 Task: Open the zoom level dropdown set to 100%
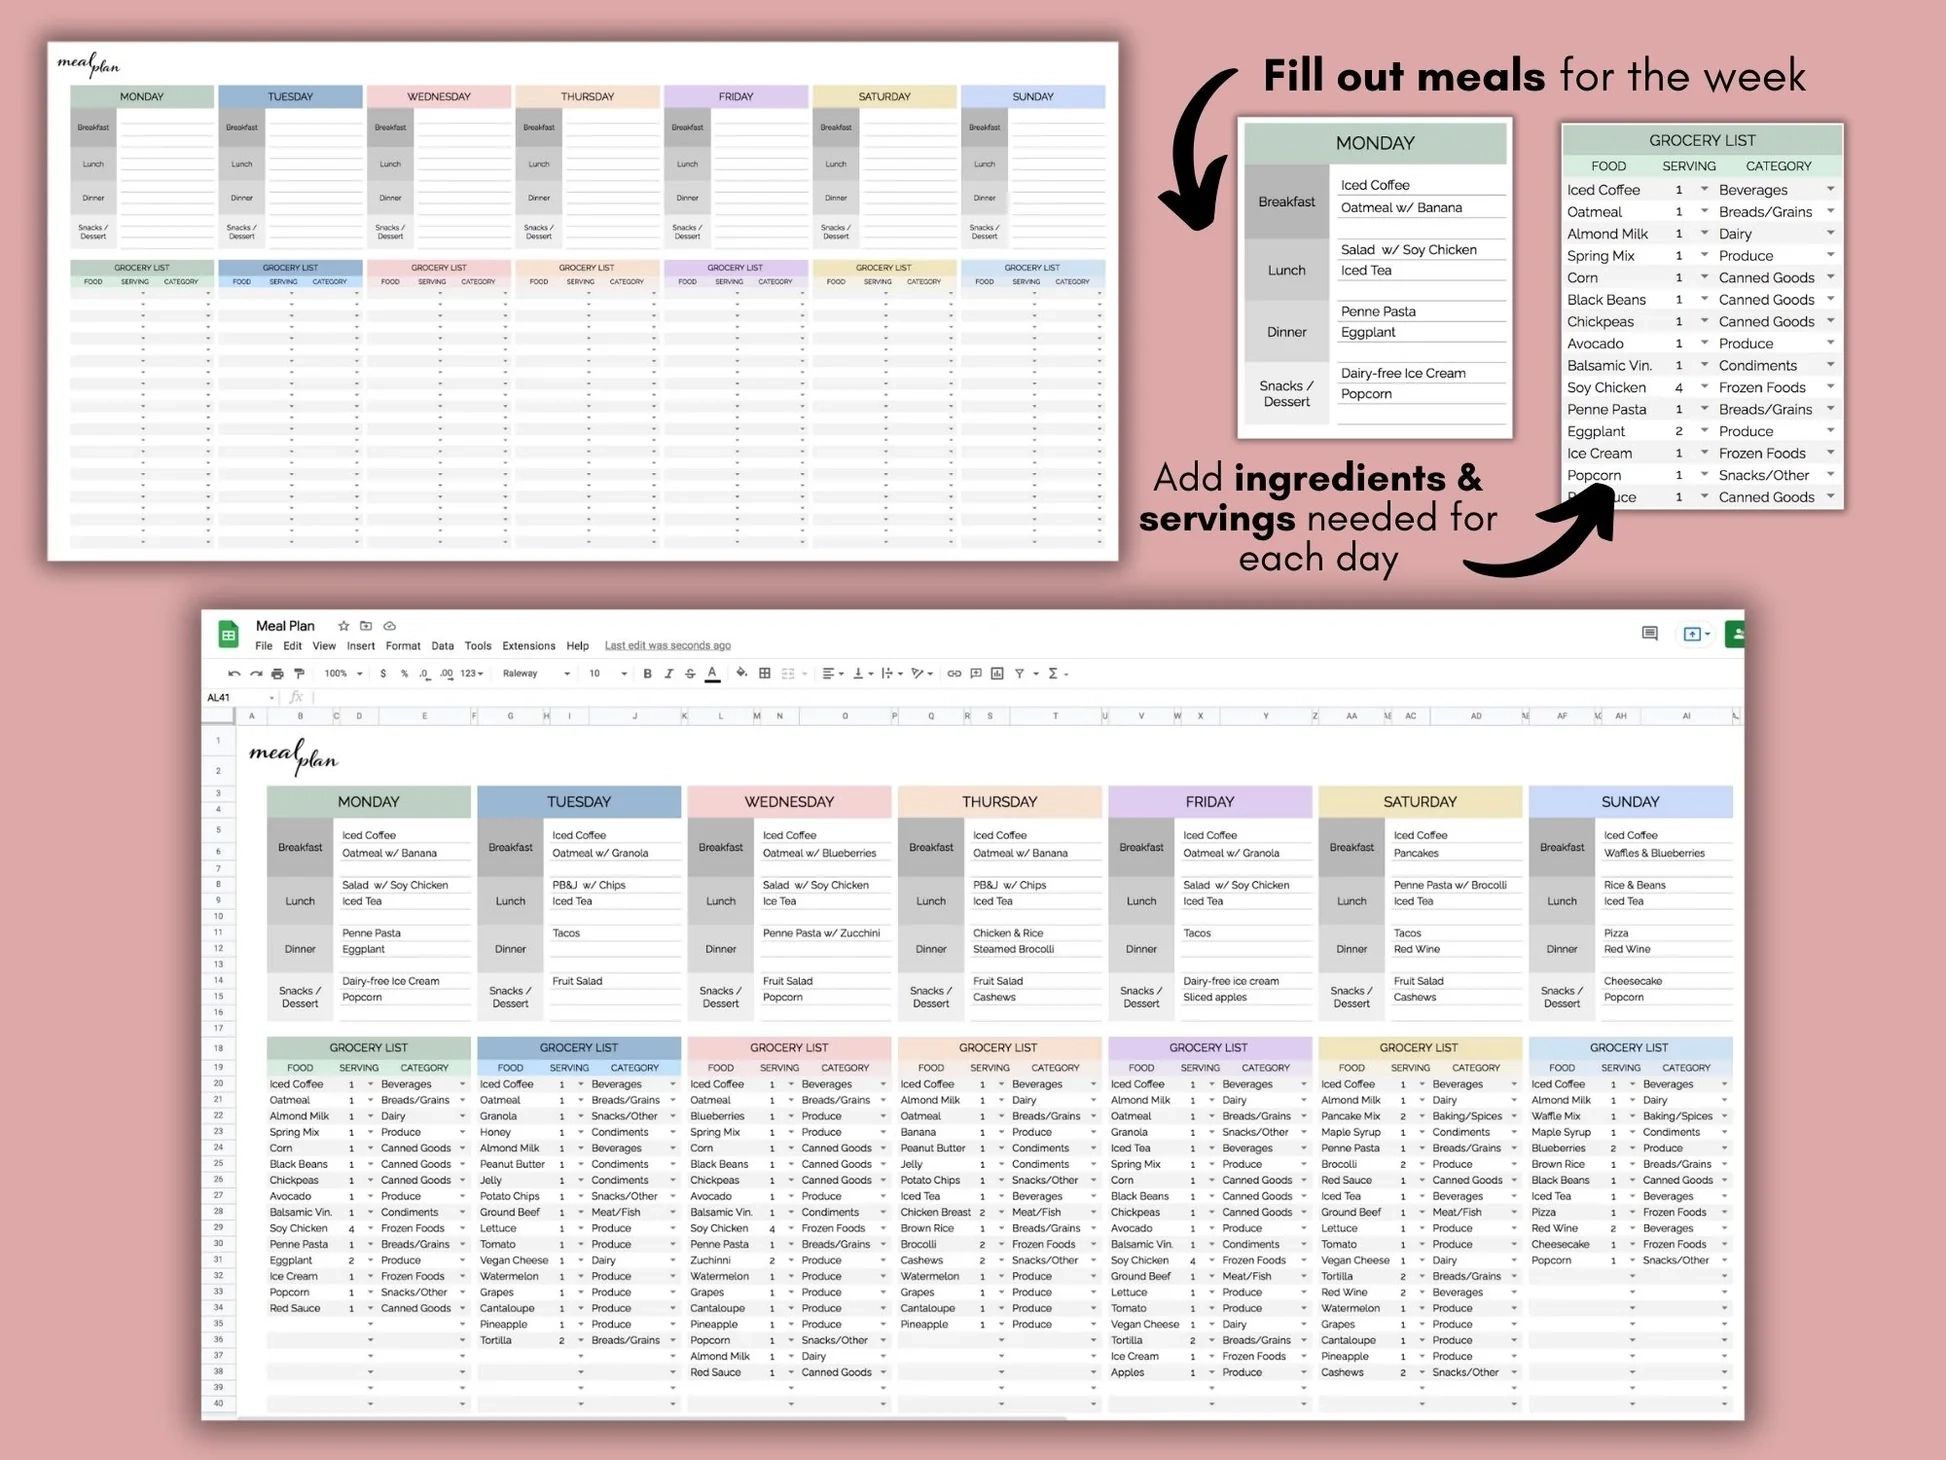[x=340, y=674]
